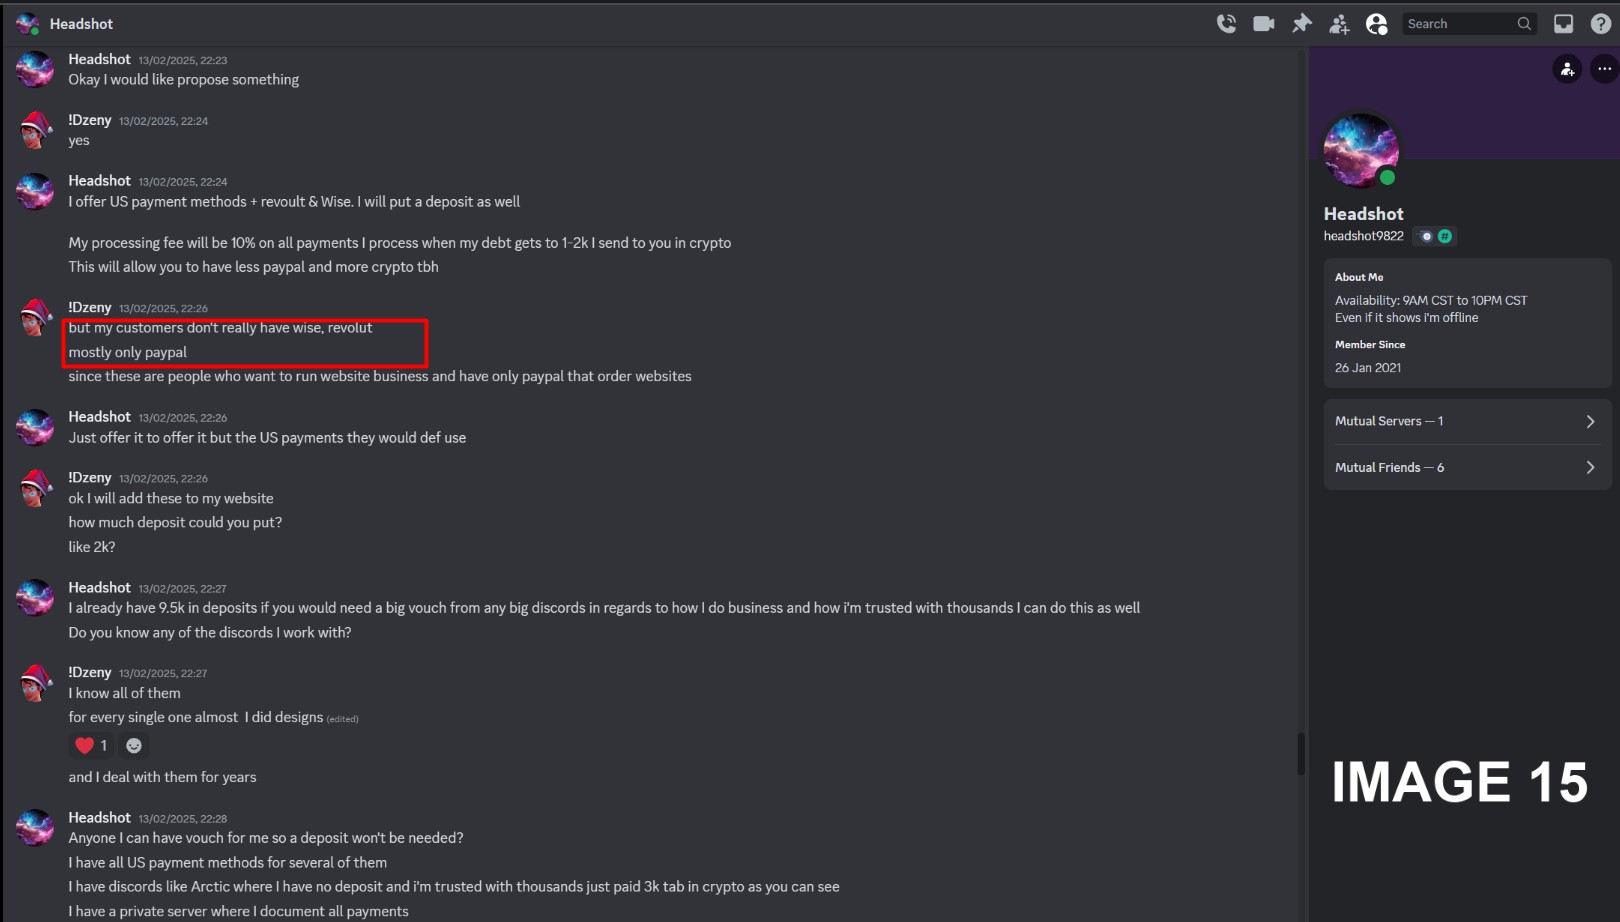Image resolution: width=1620 pixels, height=922 pixels.
Task: Open the profile more options menu
Action: coord(1604,69)
